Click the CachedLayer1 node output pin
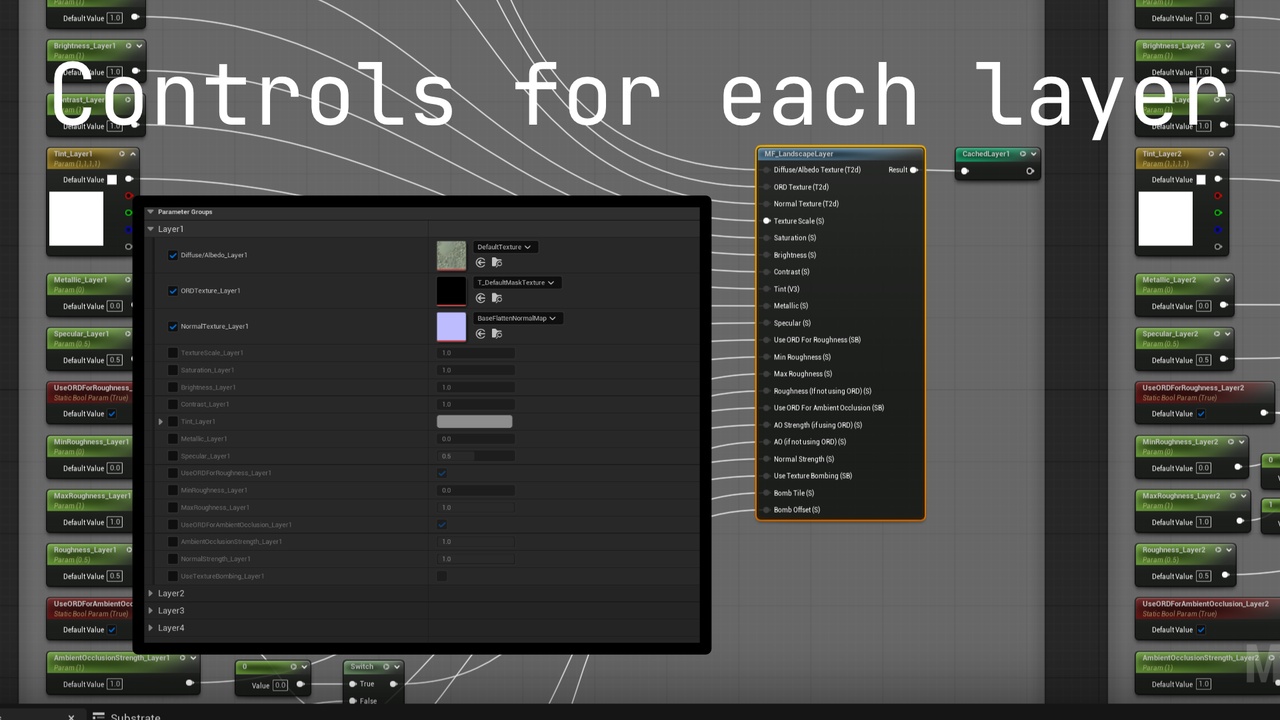This screenshot has width=1280, height=720. (x=1030, y=171)
